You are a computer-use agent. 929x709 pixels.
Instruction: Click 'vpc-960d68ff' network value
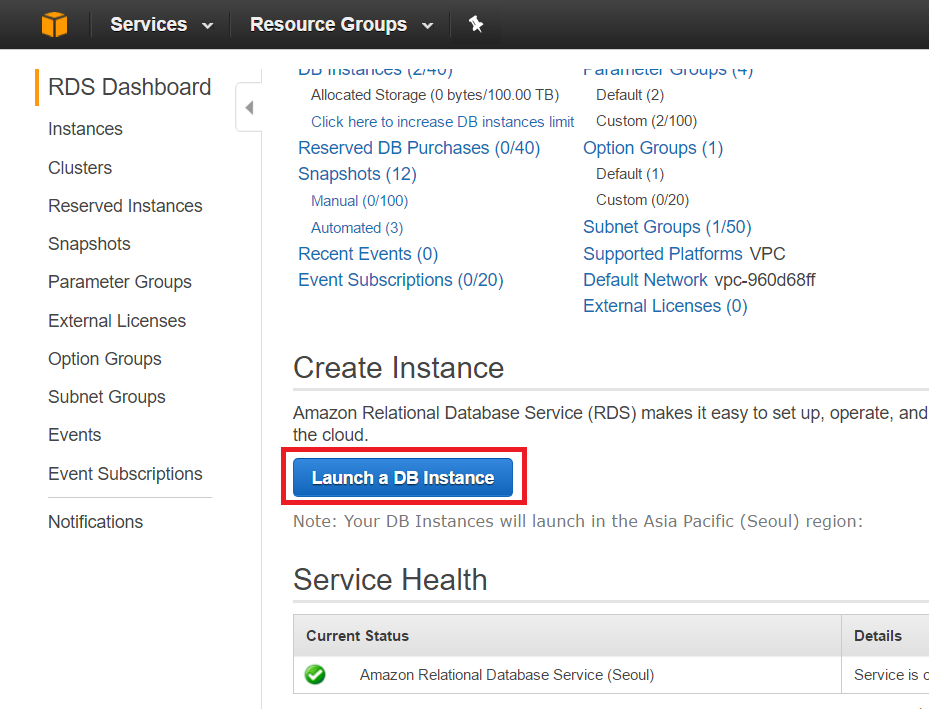765,280
